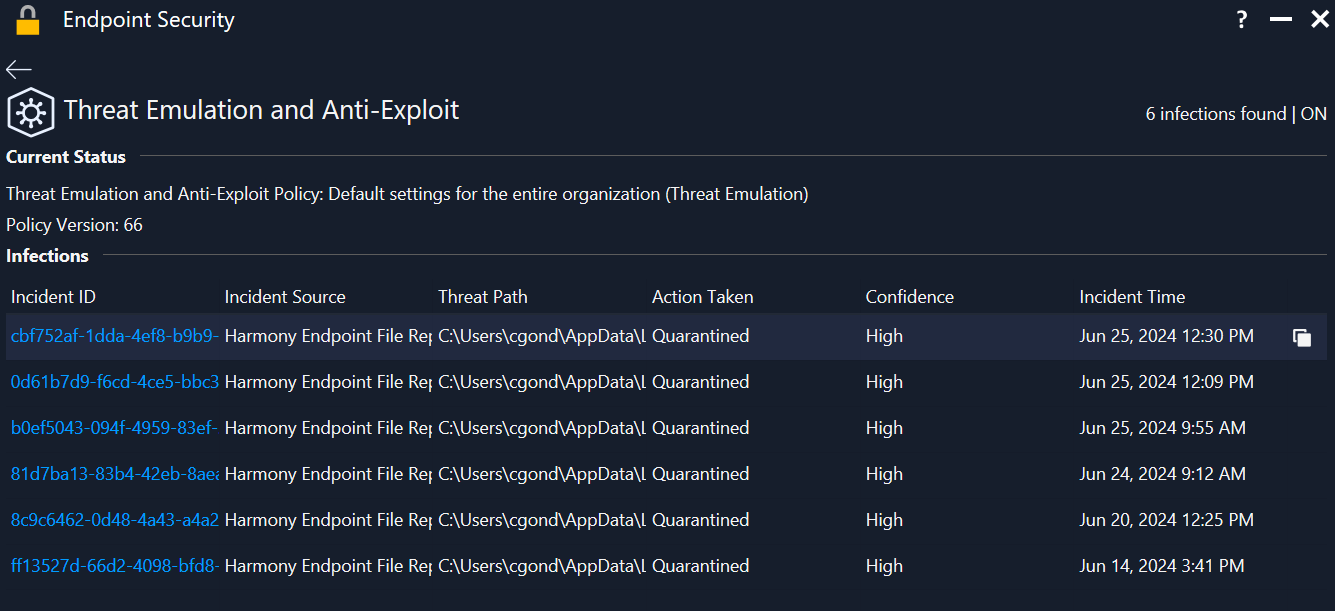Sort by the Action Taken column header
The width and height of the screenshot is (1335, 611).
point(703,297)
